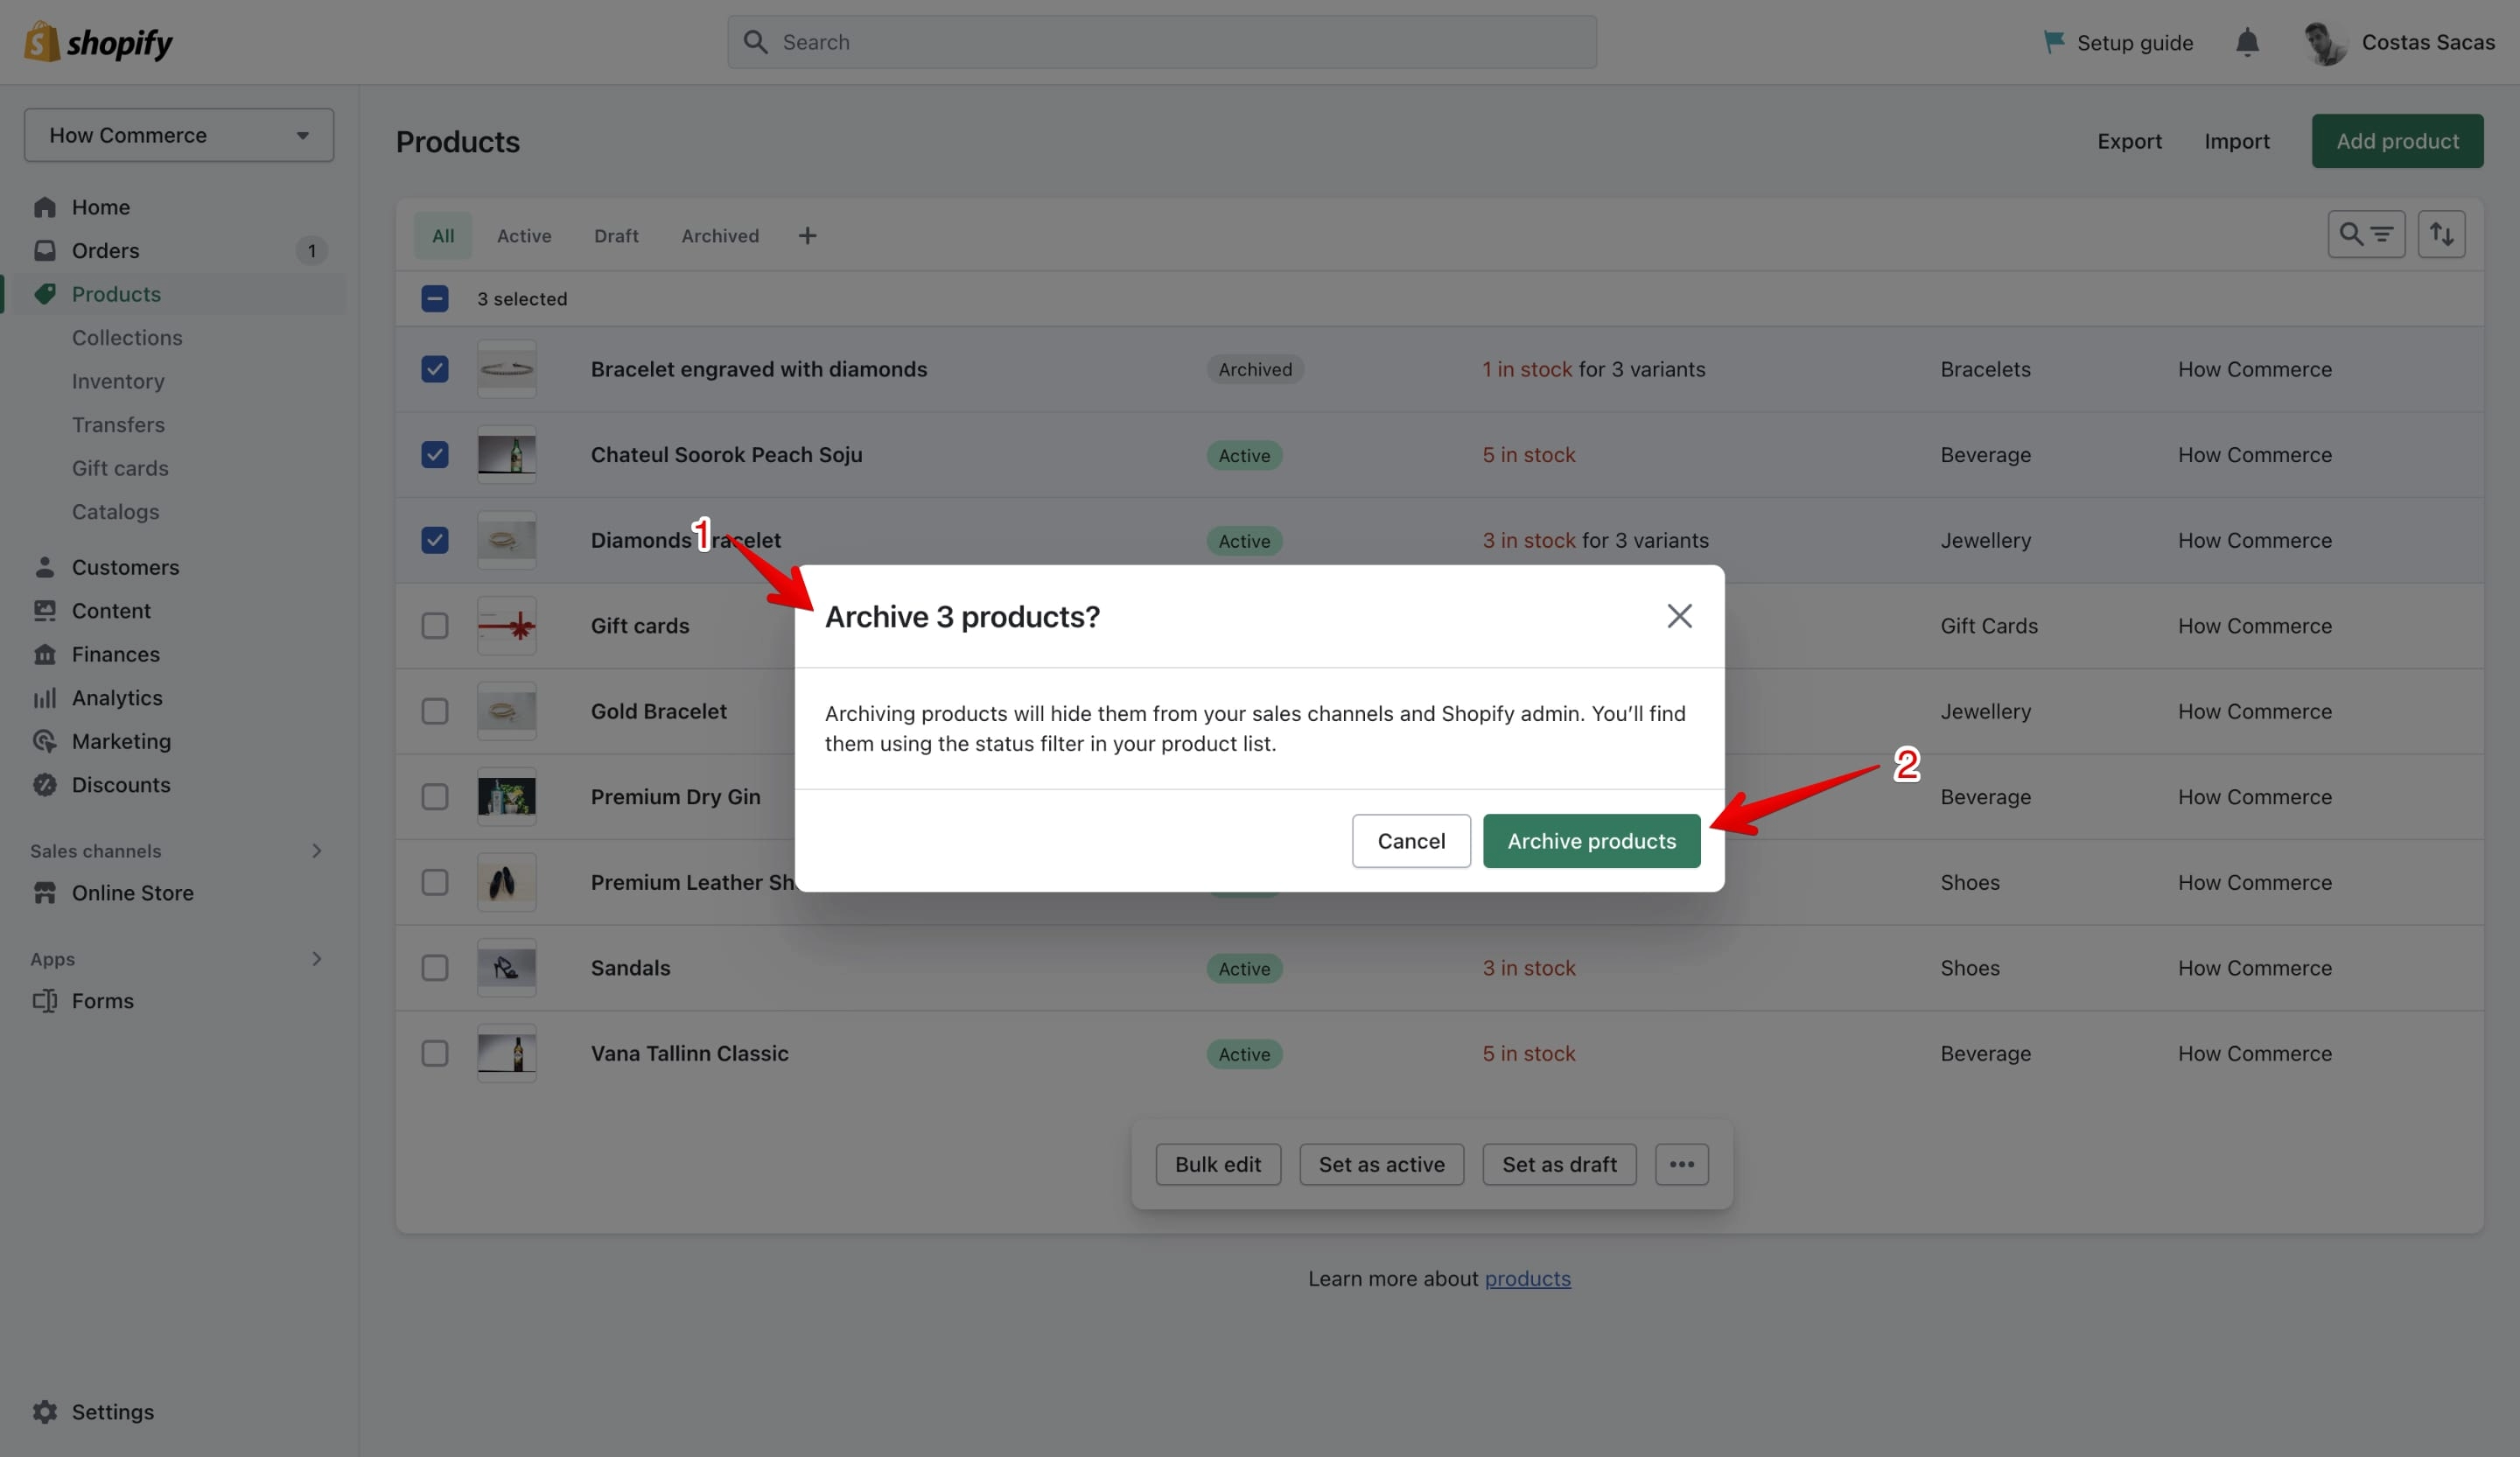Open Inventory in the sidebar

118,381
